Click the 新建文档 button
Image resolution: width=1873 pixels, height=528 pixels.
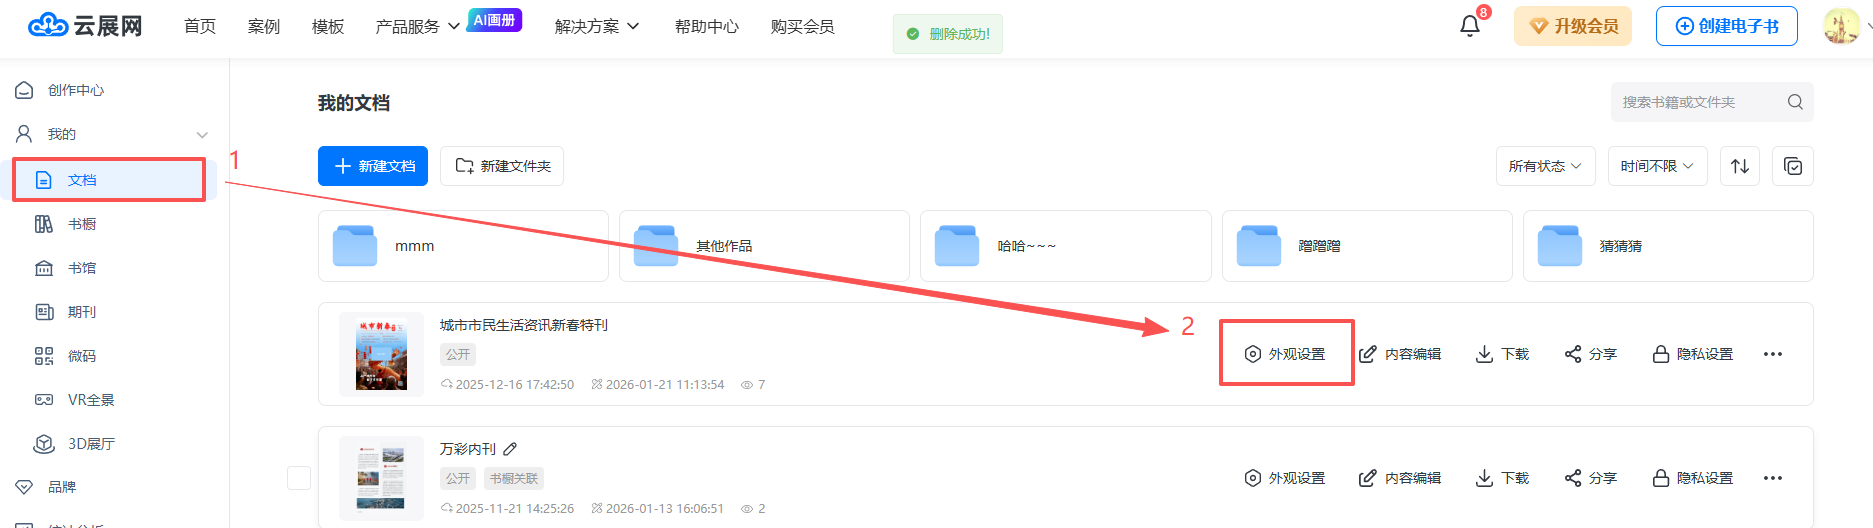point(373,166)
